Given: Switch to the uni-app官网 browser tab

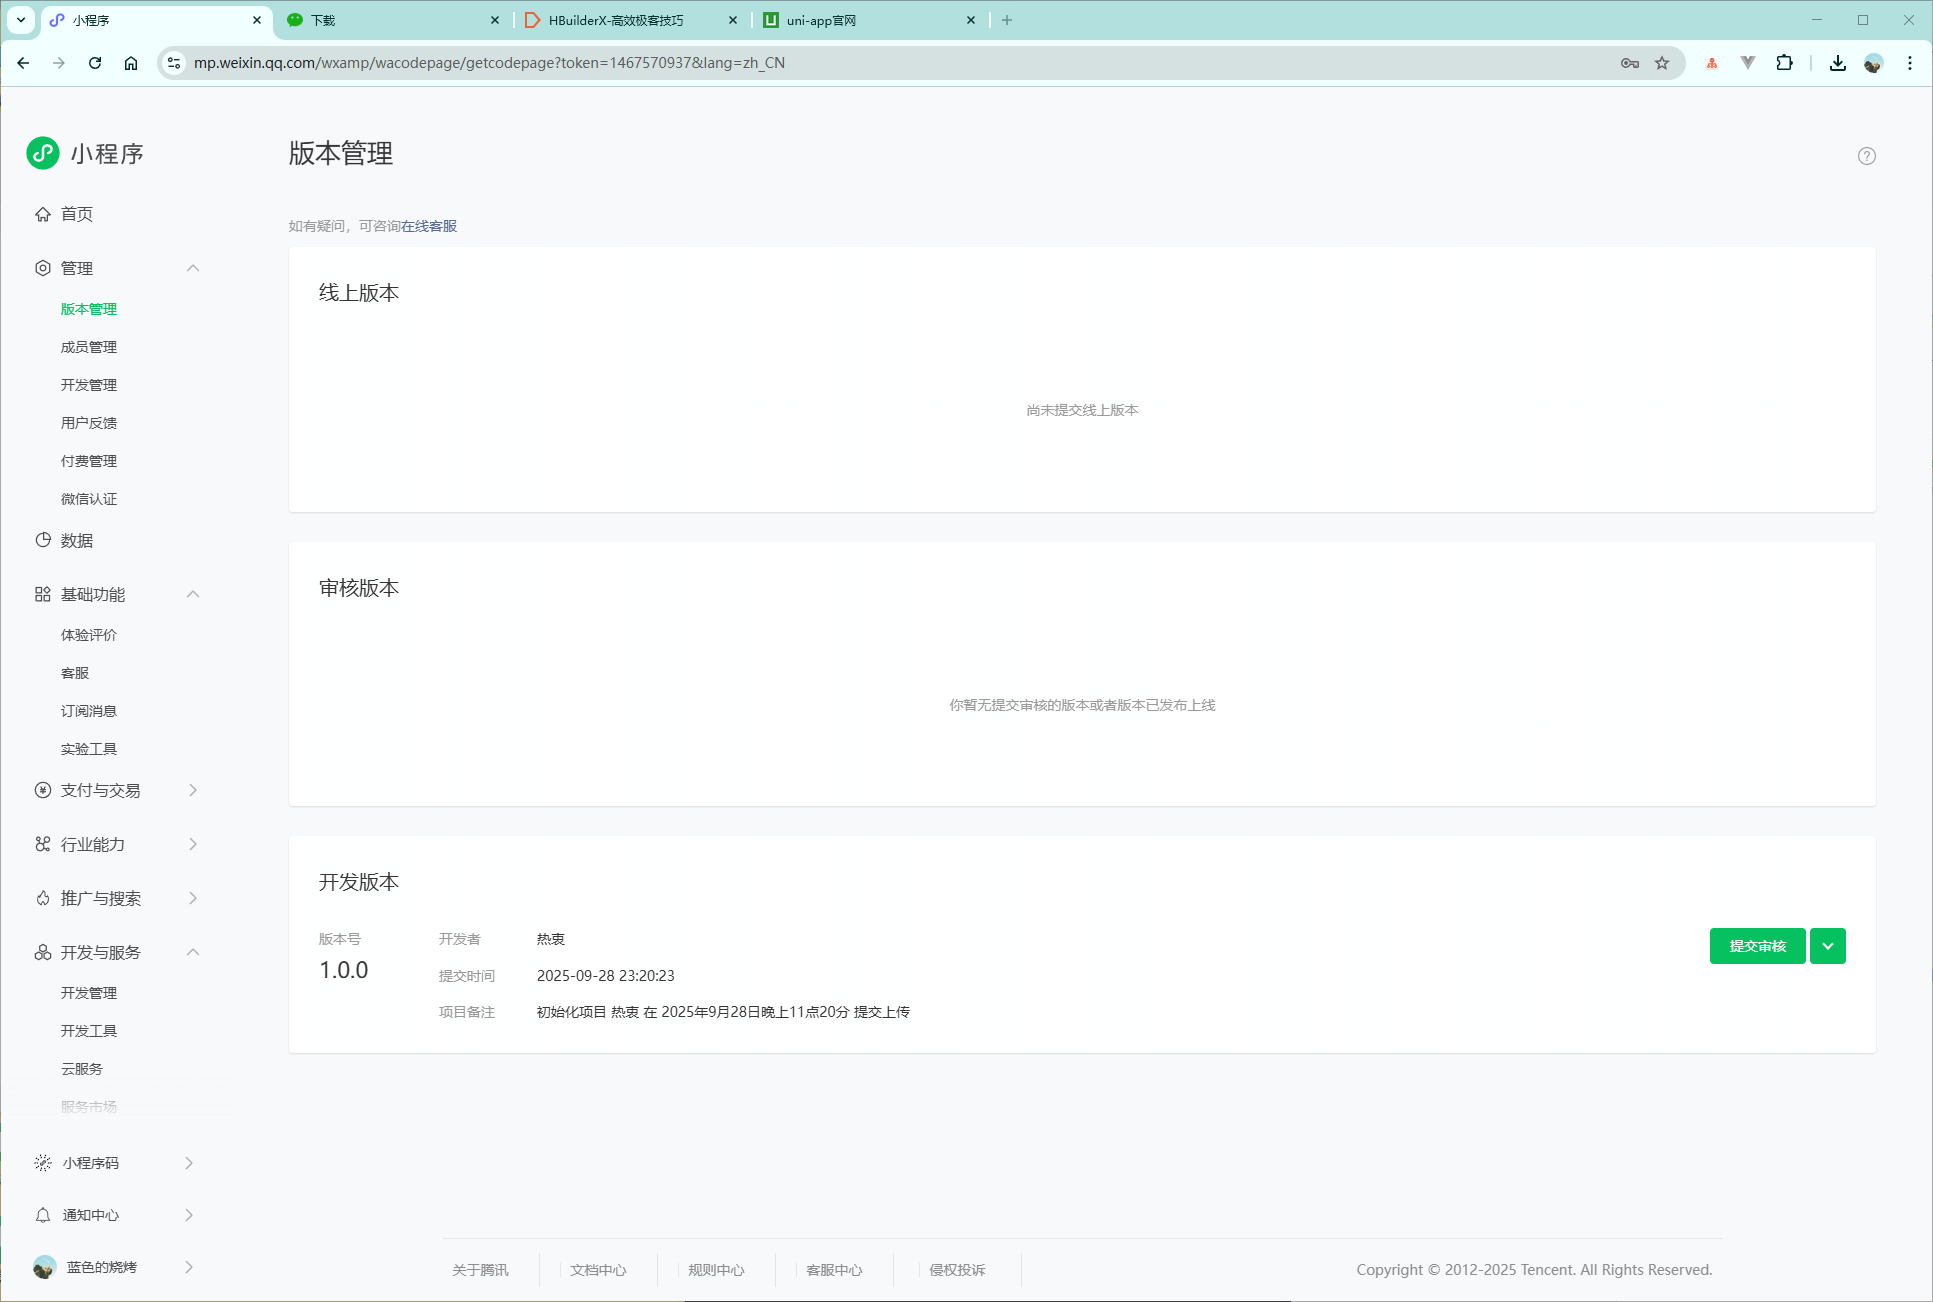Looking at the screenshot, I should (x=868, y=20).
